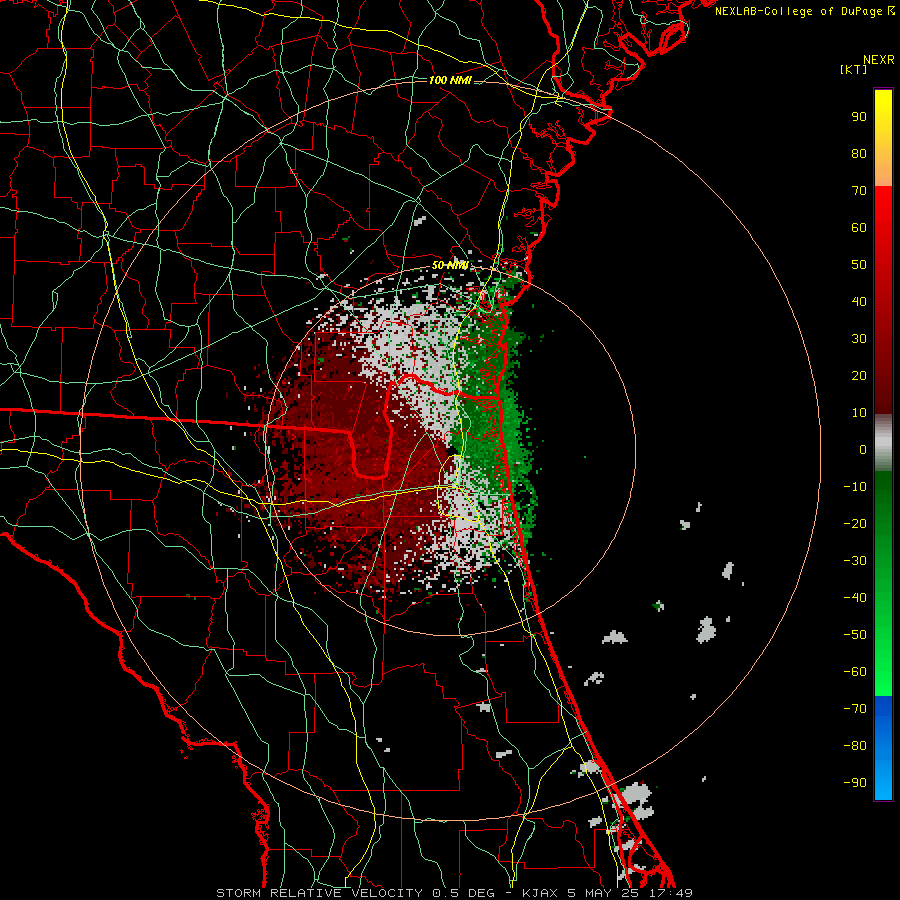Click the 20 value on velocity scale
Image resolution: width=900 pixels, height=900 pixels.
coord(859,375)
